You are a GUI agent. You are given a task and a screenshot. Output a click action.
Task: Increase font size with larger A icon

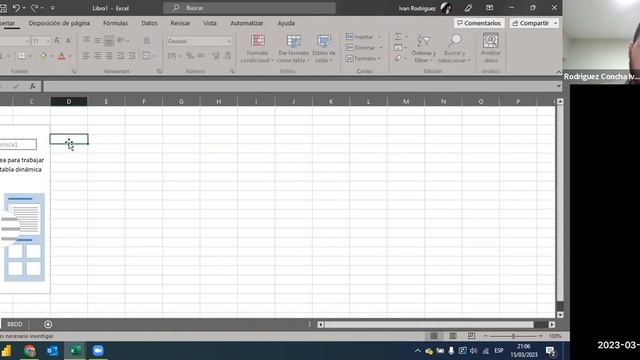(x=57, y=40)
